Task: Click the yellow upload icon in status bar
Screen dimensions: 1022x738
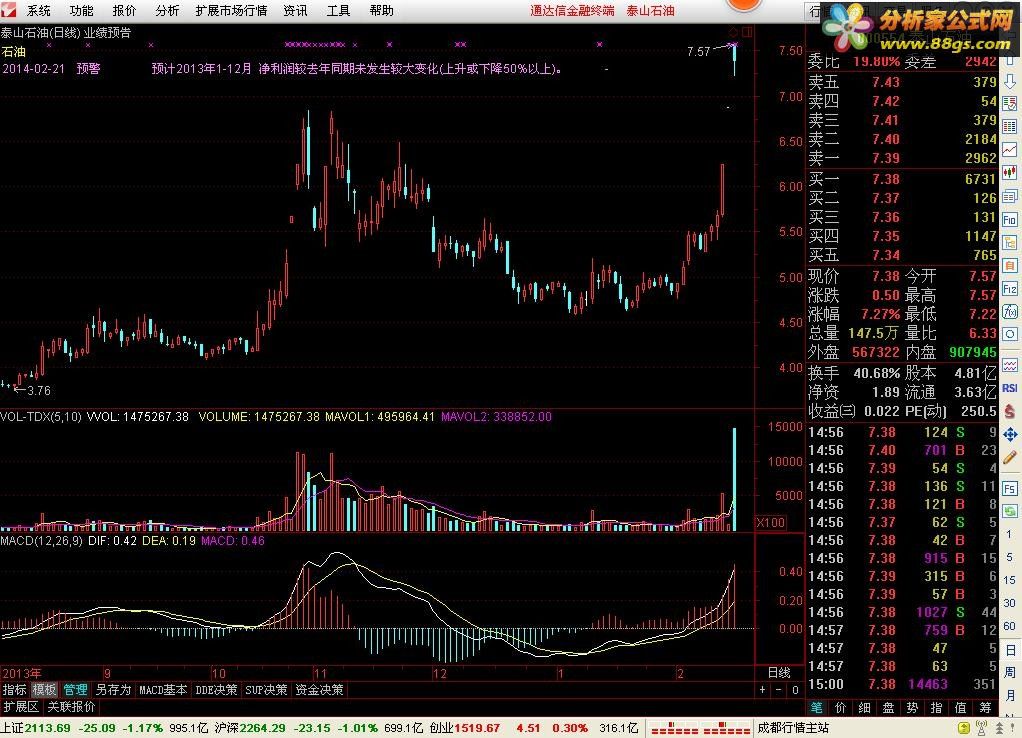Action: 963,728
